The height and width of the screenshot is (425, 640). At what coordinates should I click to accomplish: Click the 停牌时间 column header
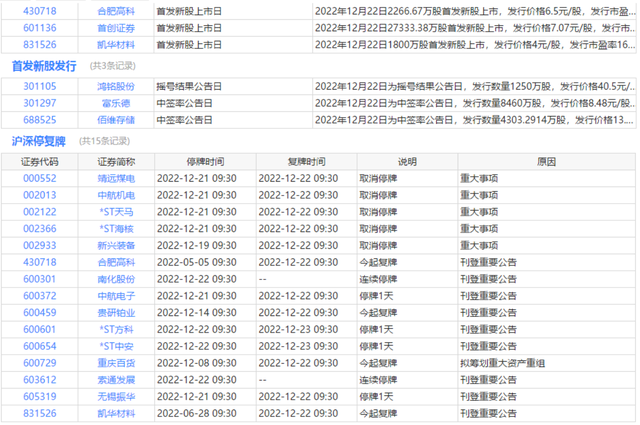coord(205,162)
